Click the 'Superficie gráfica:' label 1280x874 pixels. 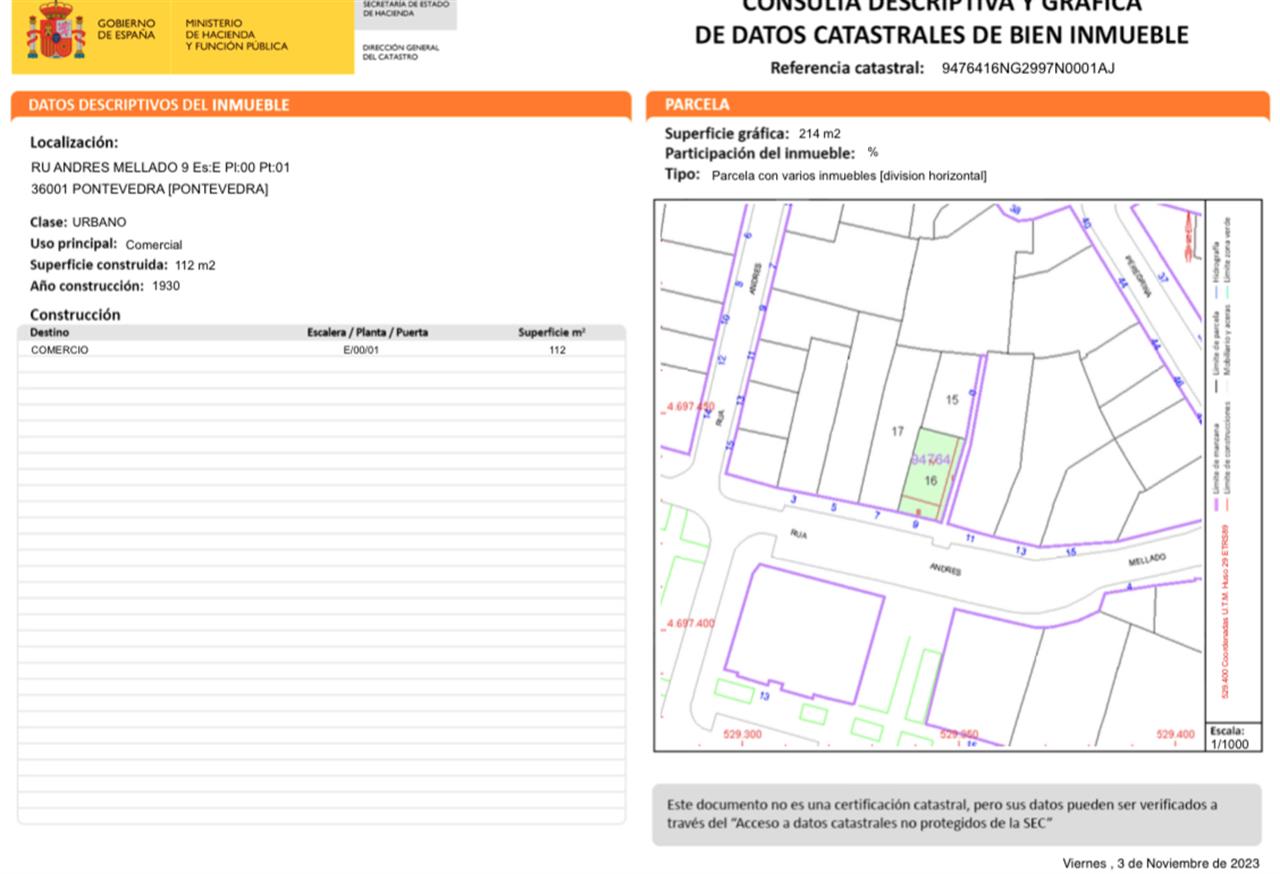pyautogui.click(x=727, y=133)
